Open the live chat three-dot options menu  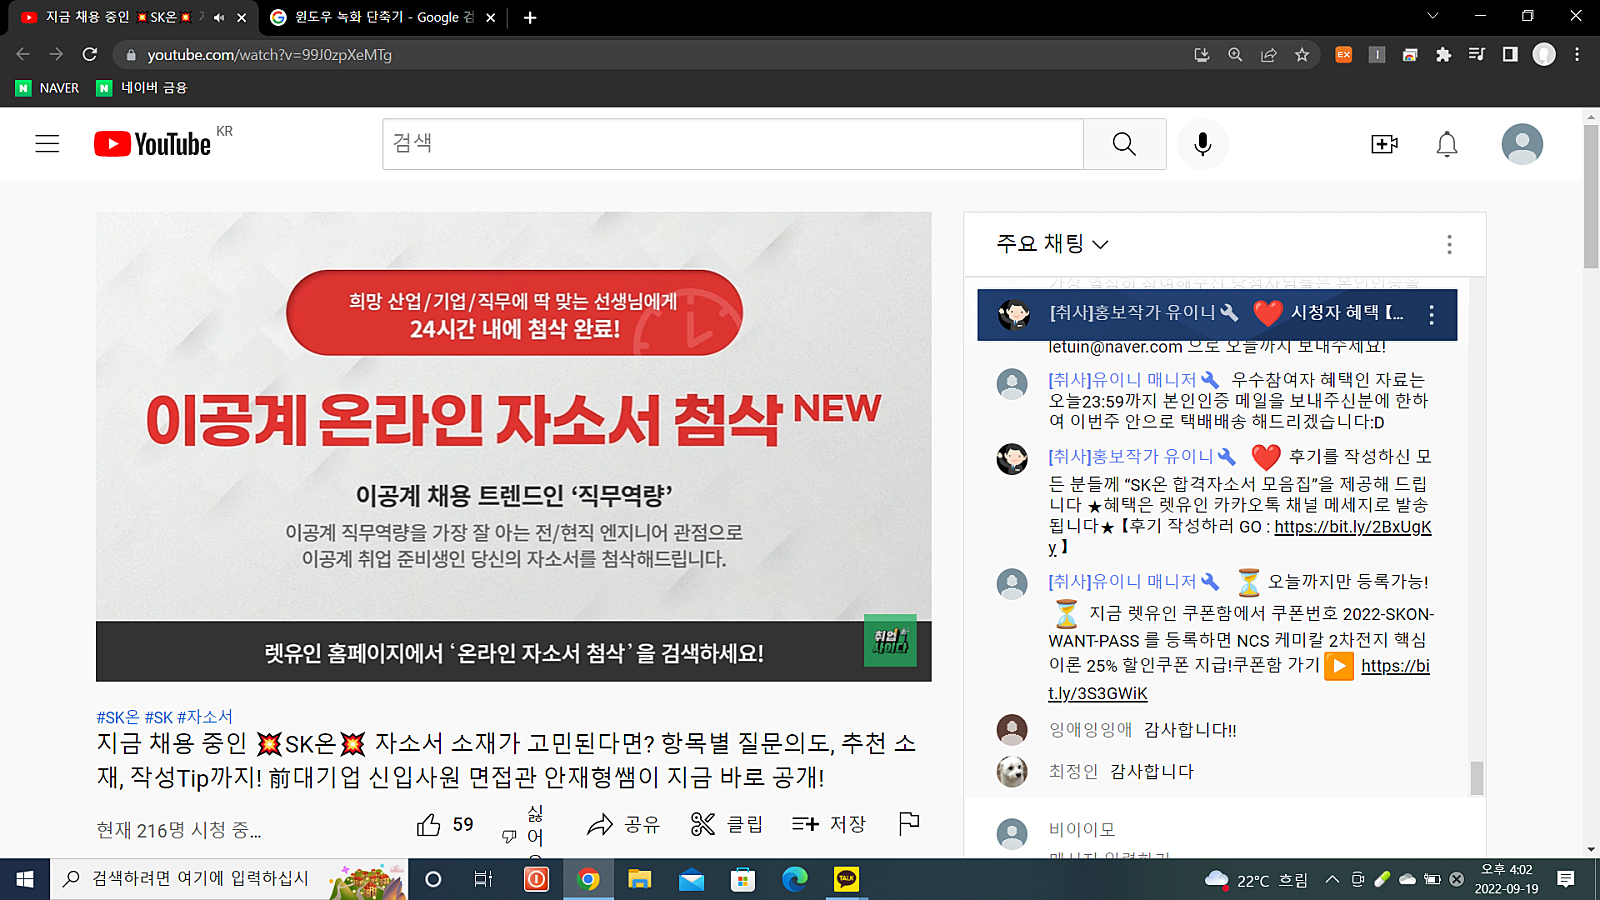click(1448, 244)
